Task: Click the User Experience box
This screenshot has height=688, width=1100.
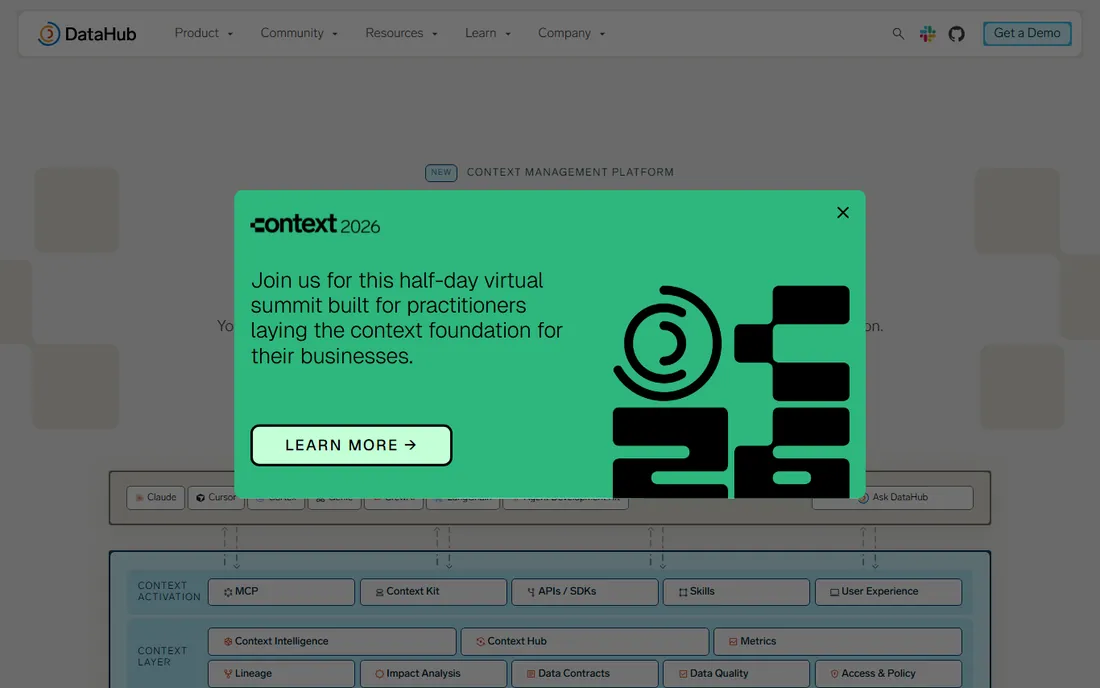Action: 888,592
